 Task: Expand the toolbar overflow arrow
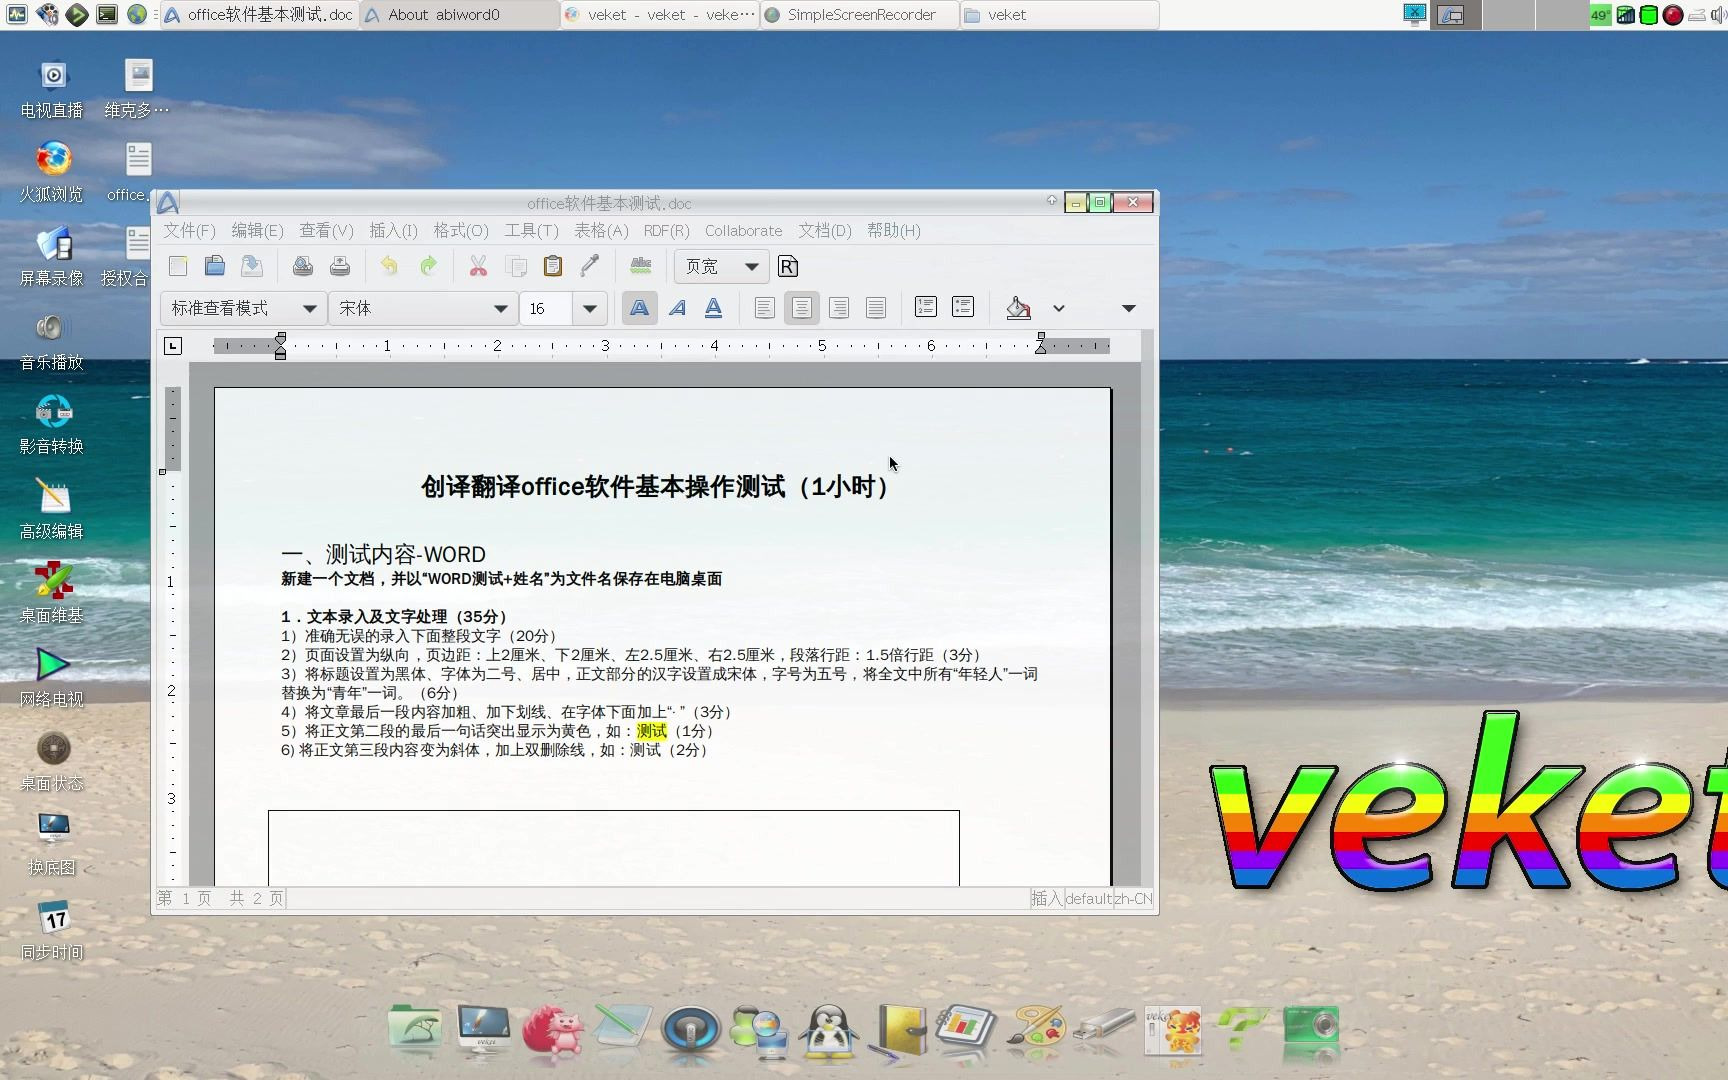click(1129, 308)
